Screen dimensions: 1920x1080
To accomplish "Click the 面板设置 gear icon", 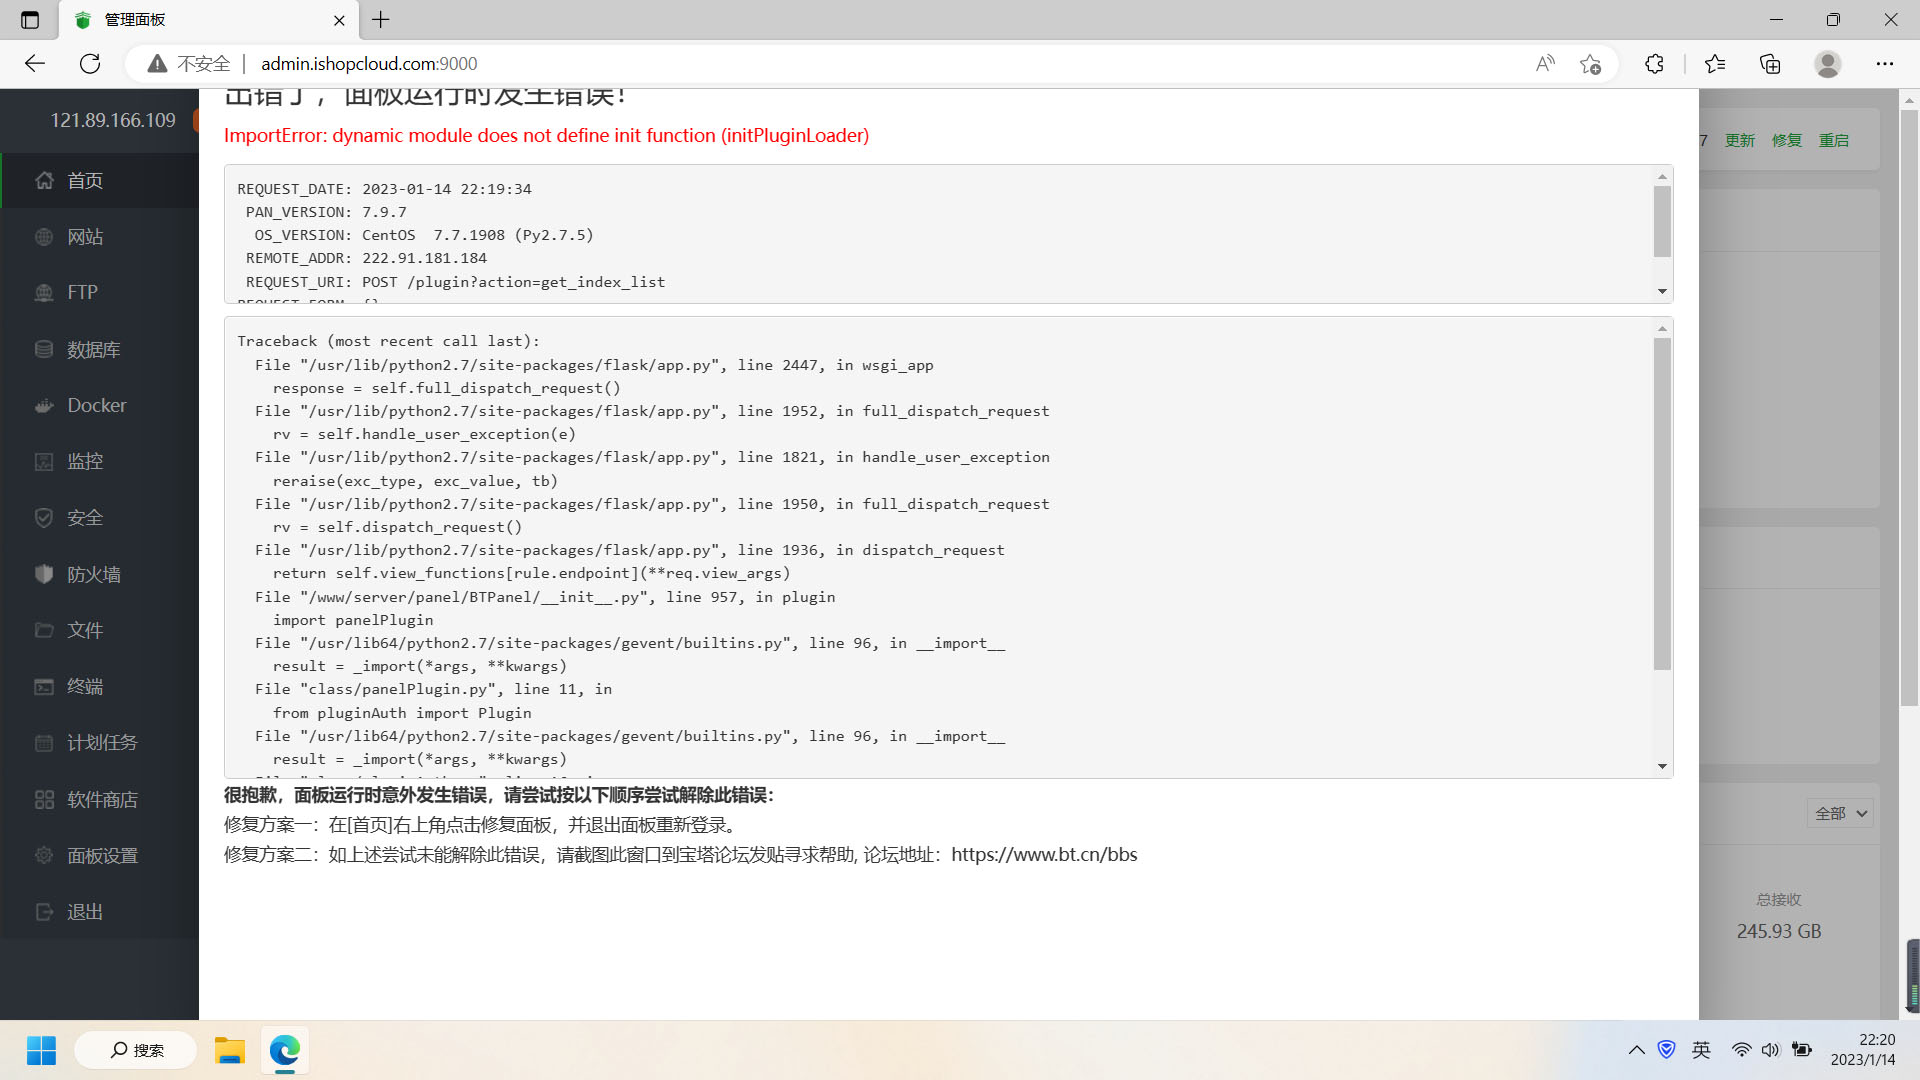I will click(x=44, y=855).
